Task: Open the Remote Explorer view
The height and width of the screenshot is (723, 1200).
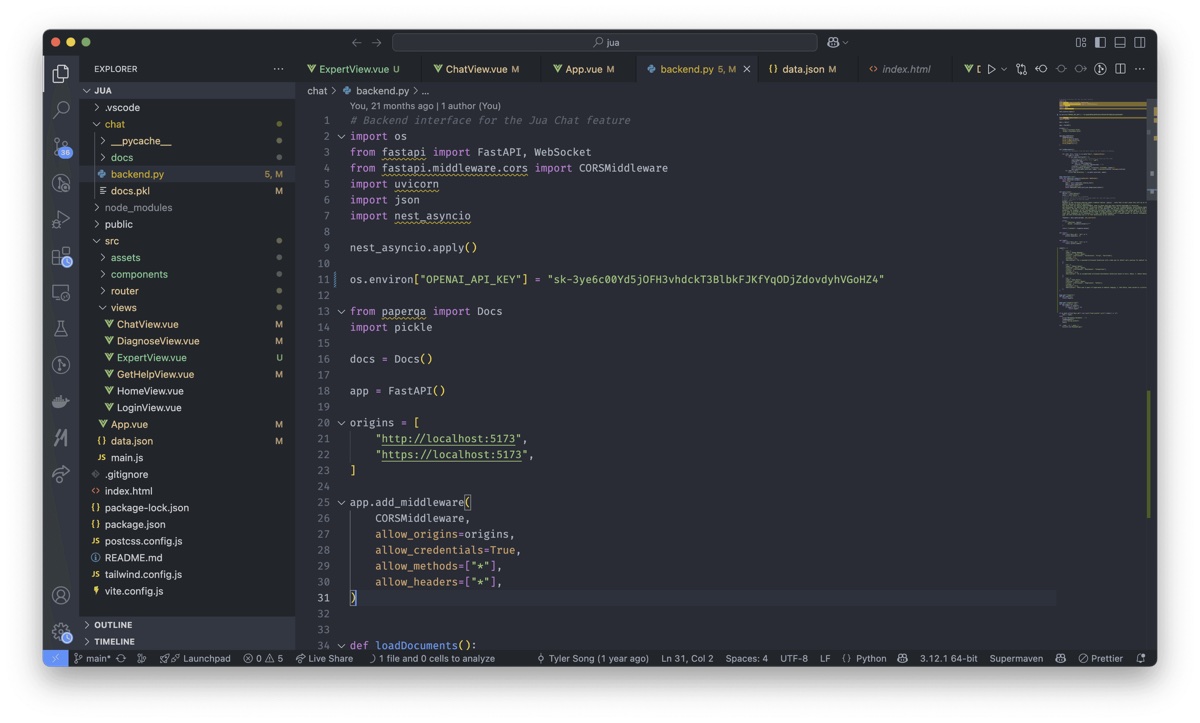Action: click(x=61, y=293)
